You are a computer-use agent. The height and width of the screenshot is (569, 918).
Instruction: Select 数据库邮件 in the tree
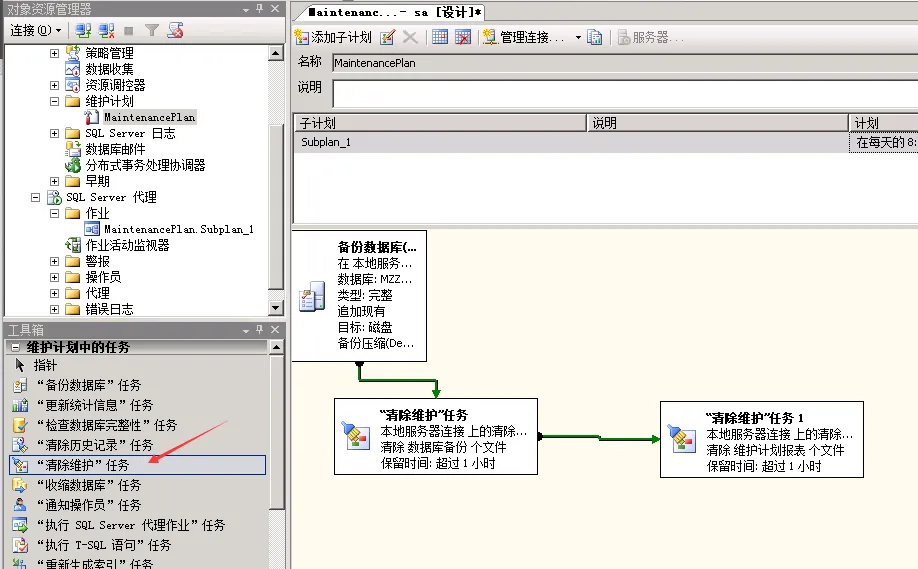click(115, 149)
